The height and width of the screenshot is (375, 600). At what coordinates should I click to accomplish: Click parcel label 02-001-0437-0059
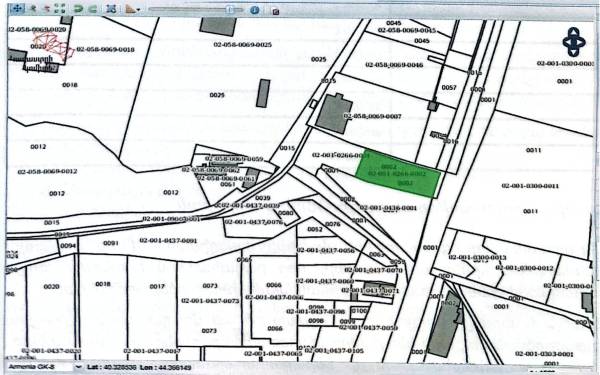(368, 328)
